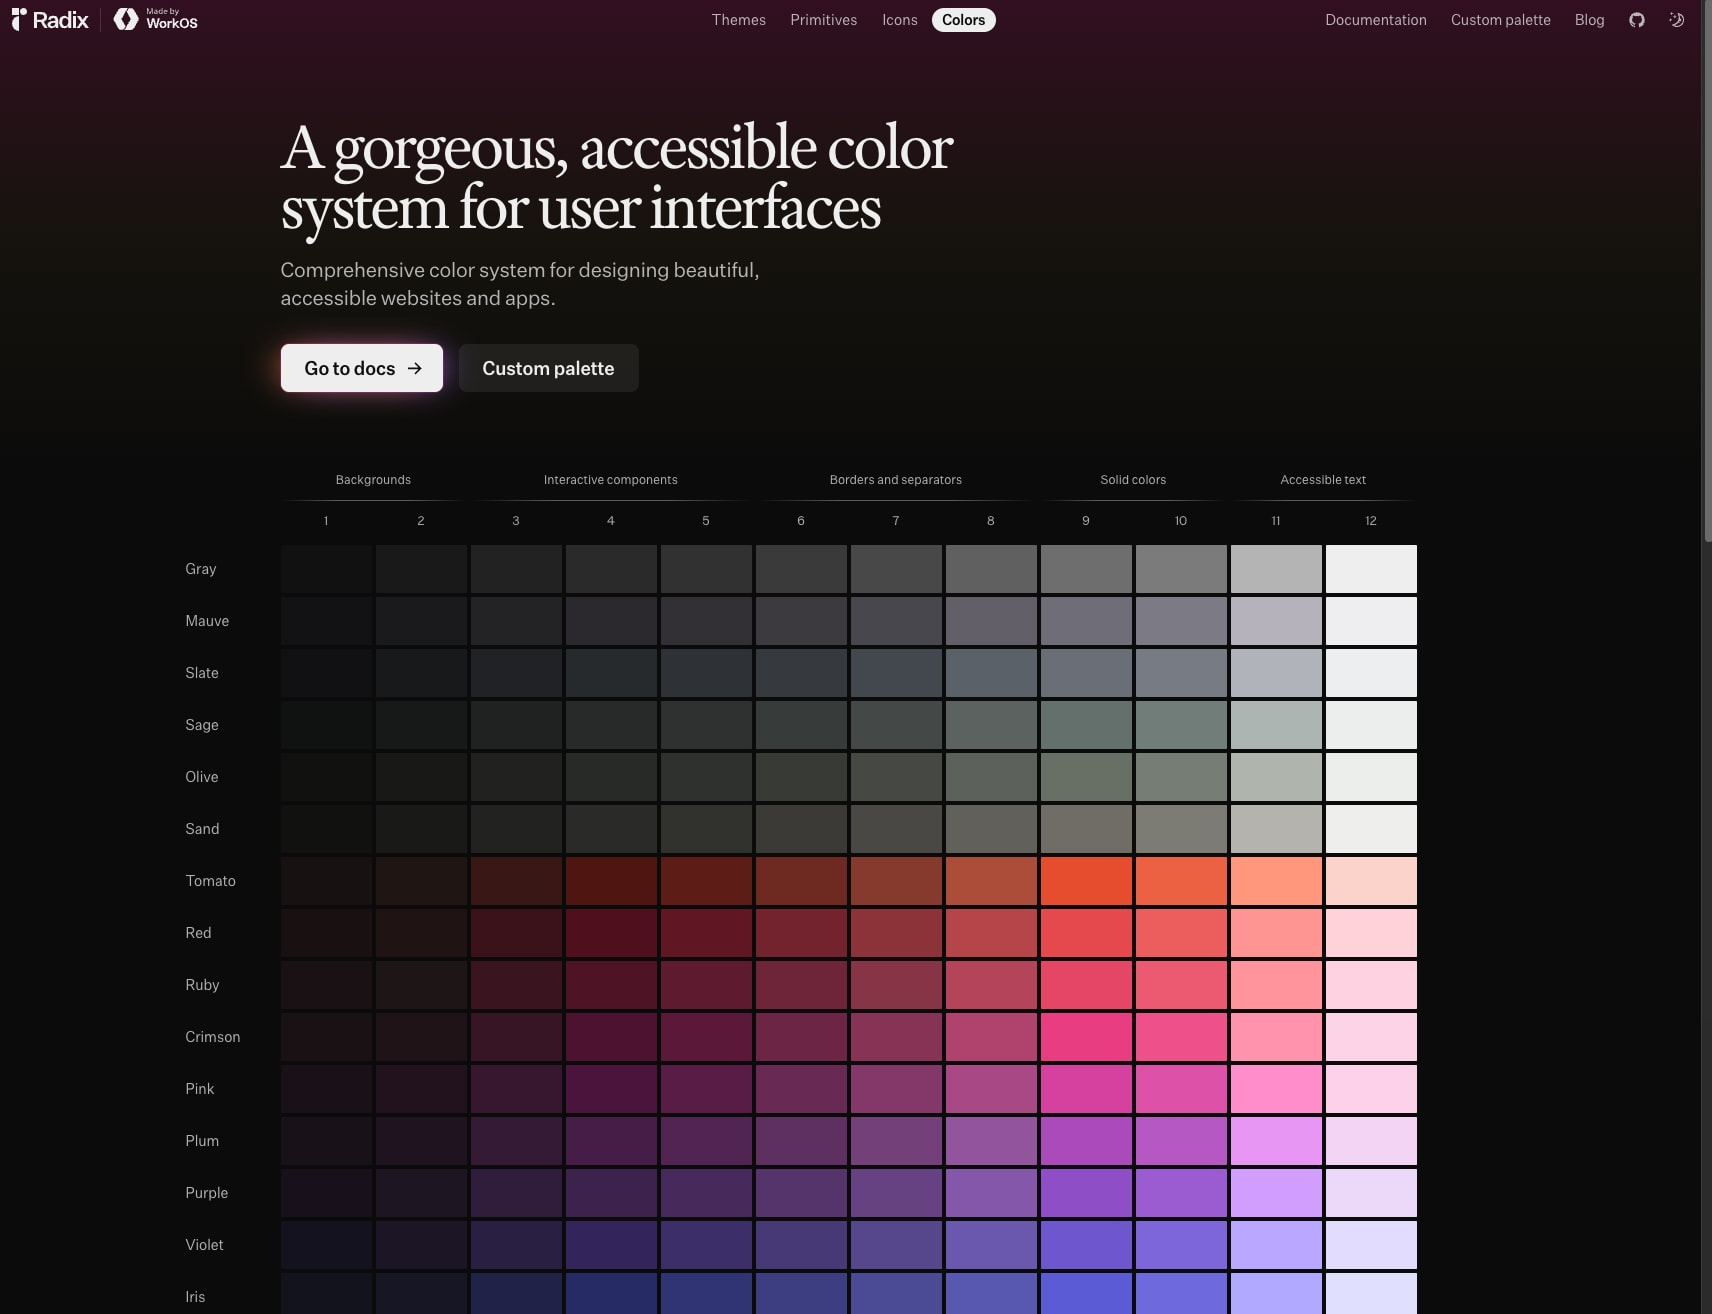Select the Mauve step 11 swatch
The image size is (1712, 1314).
coord(1276,621)
